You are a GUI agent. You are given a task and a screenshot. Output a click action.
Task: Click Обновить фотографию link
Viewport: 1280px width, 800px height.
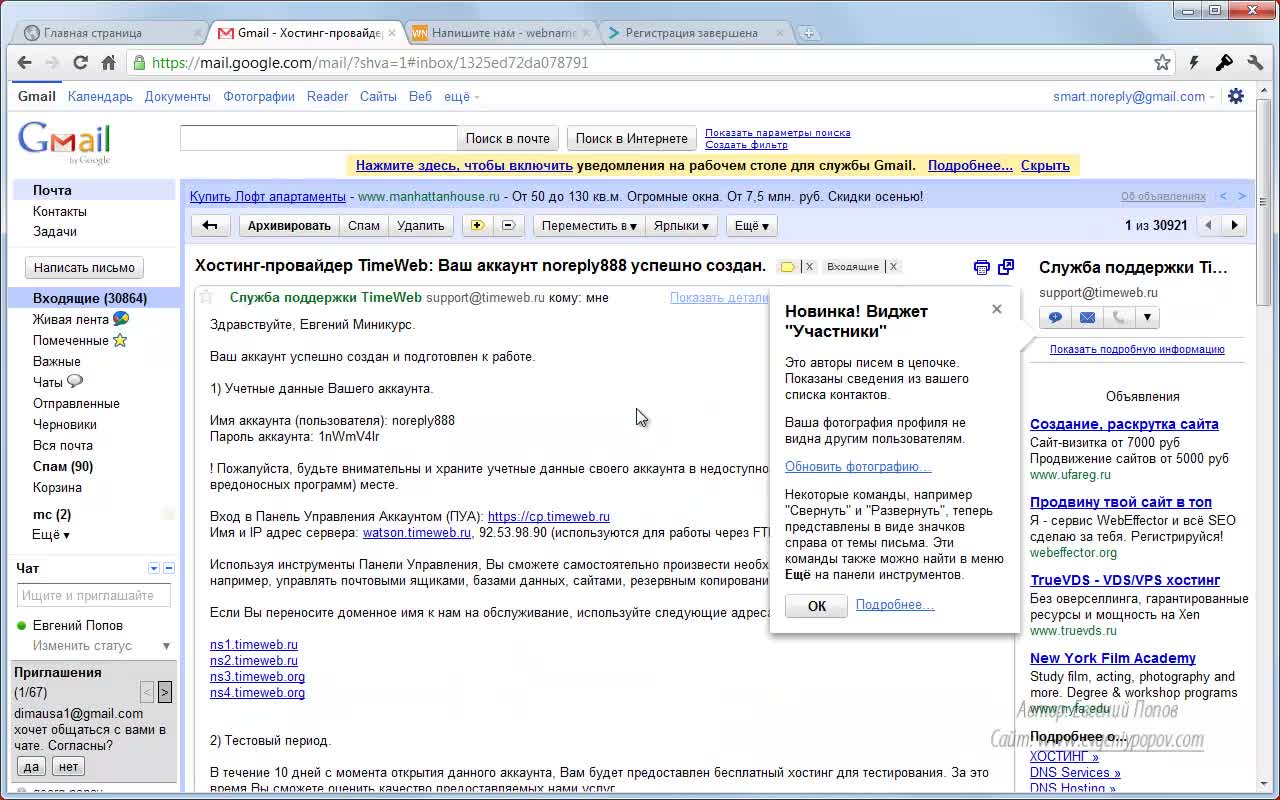[858, 467]
